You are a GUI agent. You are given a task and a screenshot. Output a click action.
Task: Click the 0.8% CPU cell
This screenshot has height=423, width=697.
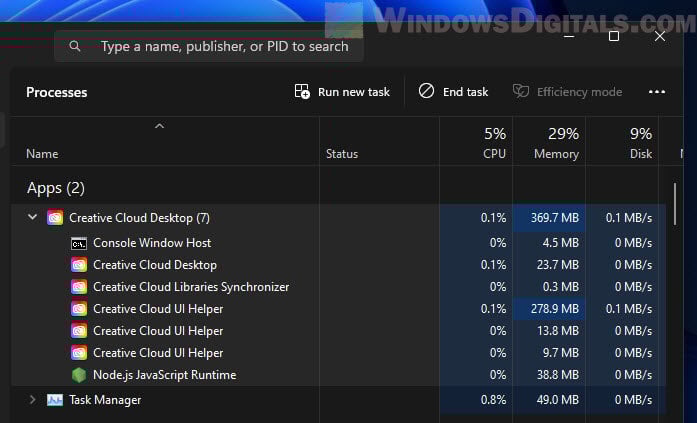point(476,400)
